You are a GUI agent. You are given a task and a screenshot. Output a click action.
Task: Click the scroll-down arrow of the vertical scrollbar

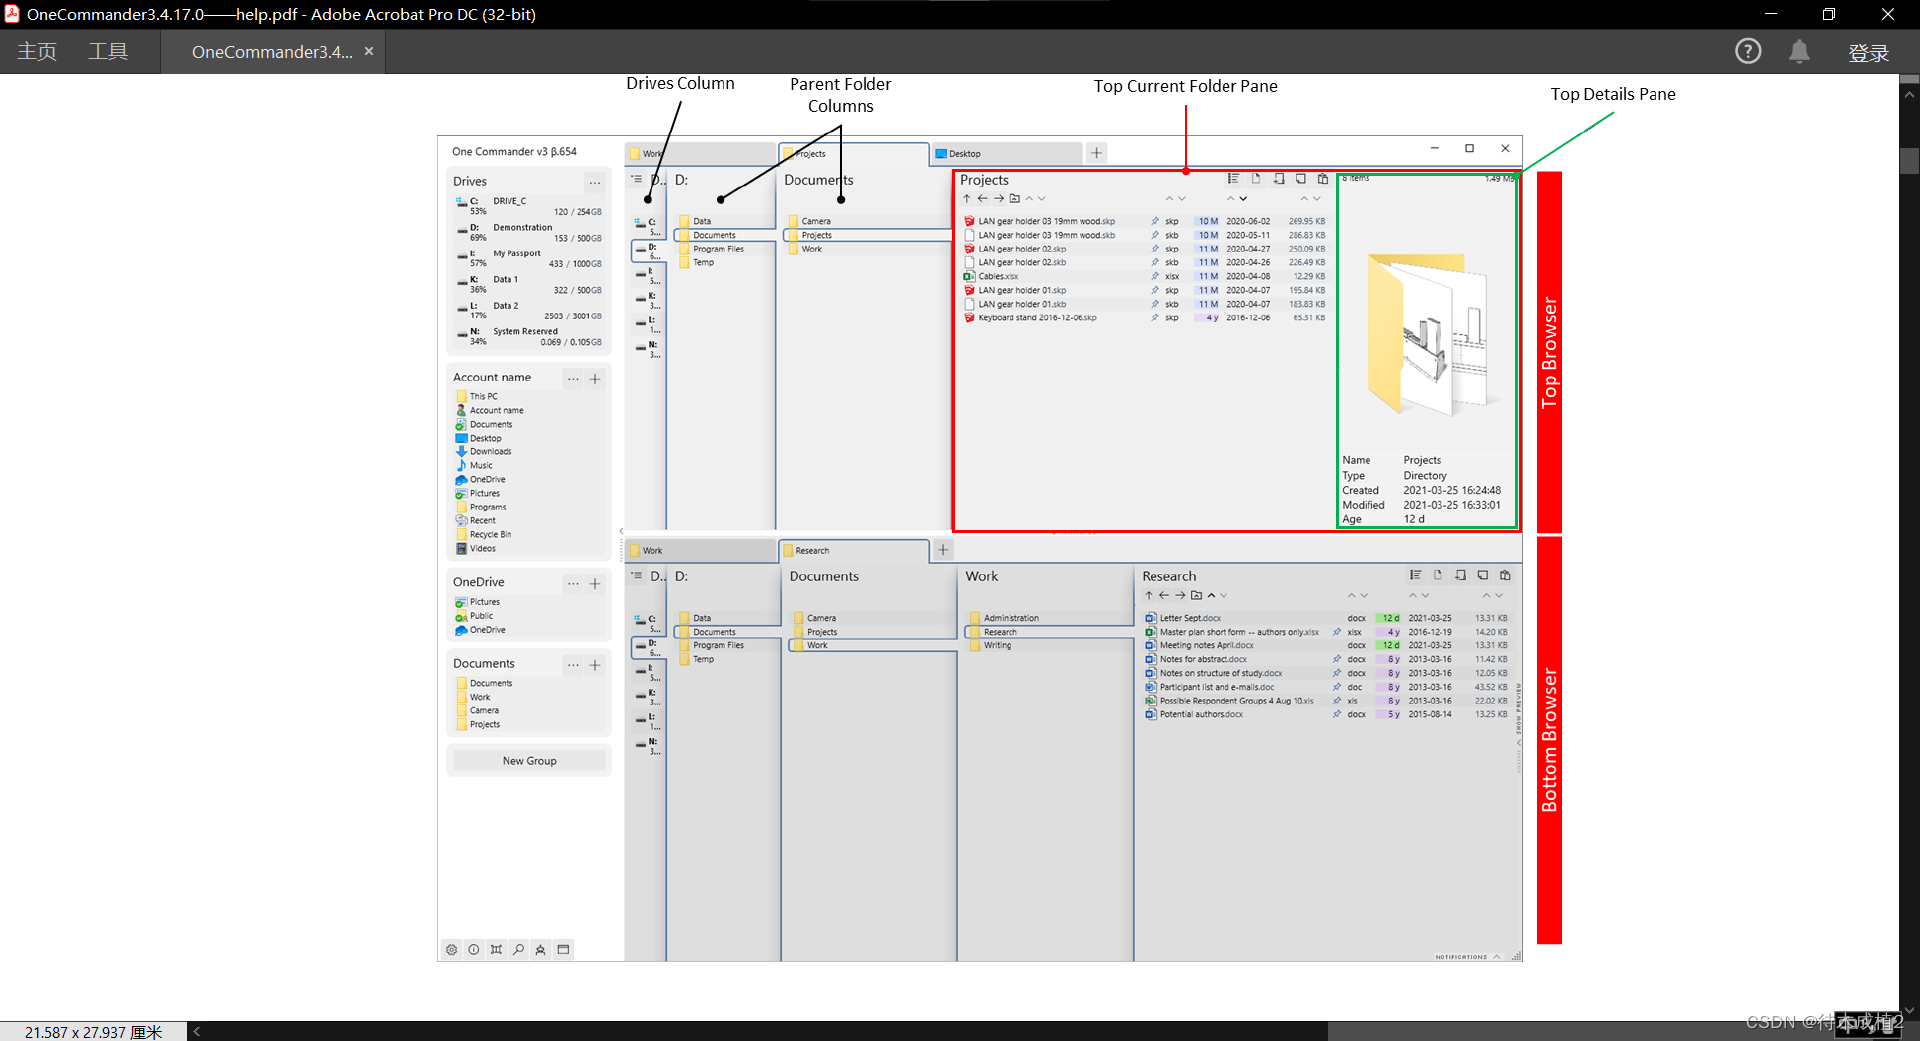click(x=1909, y=1010)
